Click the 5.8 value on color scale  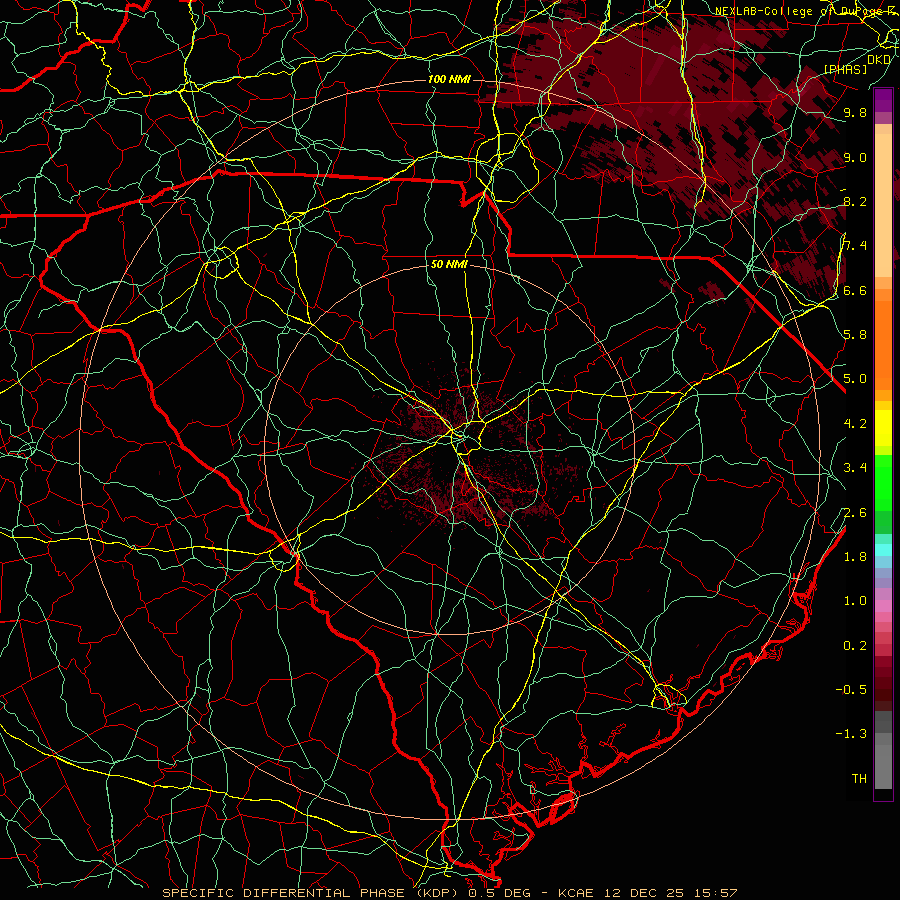[x=855, y=335]
